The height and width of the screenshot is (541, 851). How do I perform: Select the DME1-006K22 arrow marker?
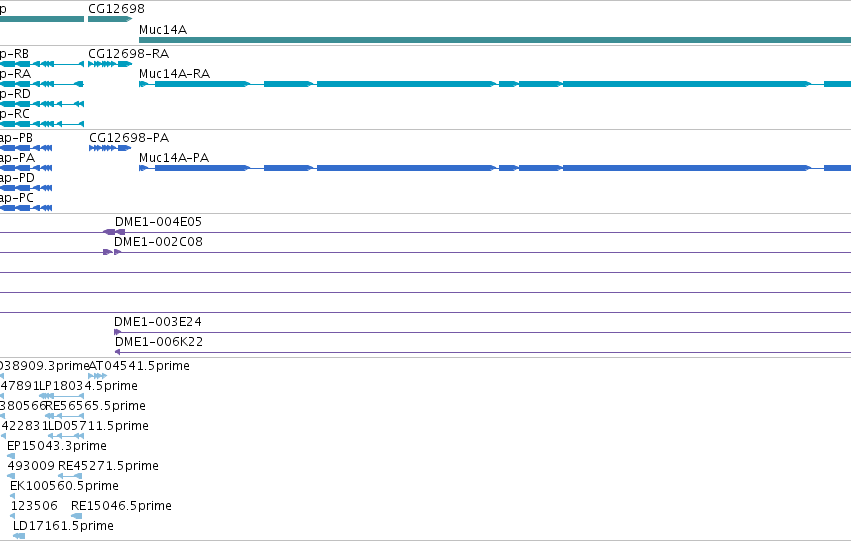pyautogui.click(x=118, y=352)
